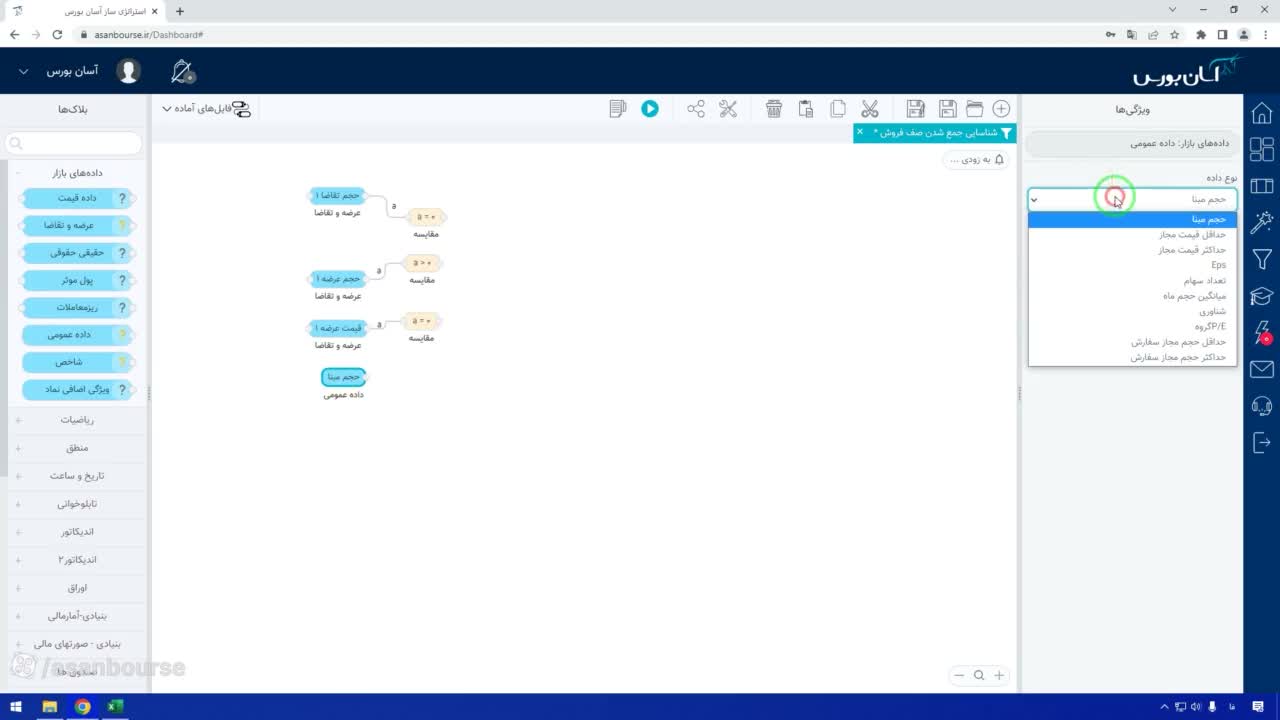Image resolution: width=1280 pixels, height=720 pixels.
Task: Click the blocks search input field
Action: (x=75, y=144)
